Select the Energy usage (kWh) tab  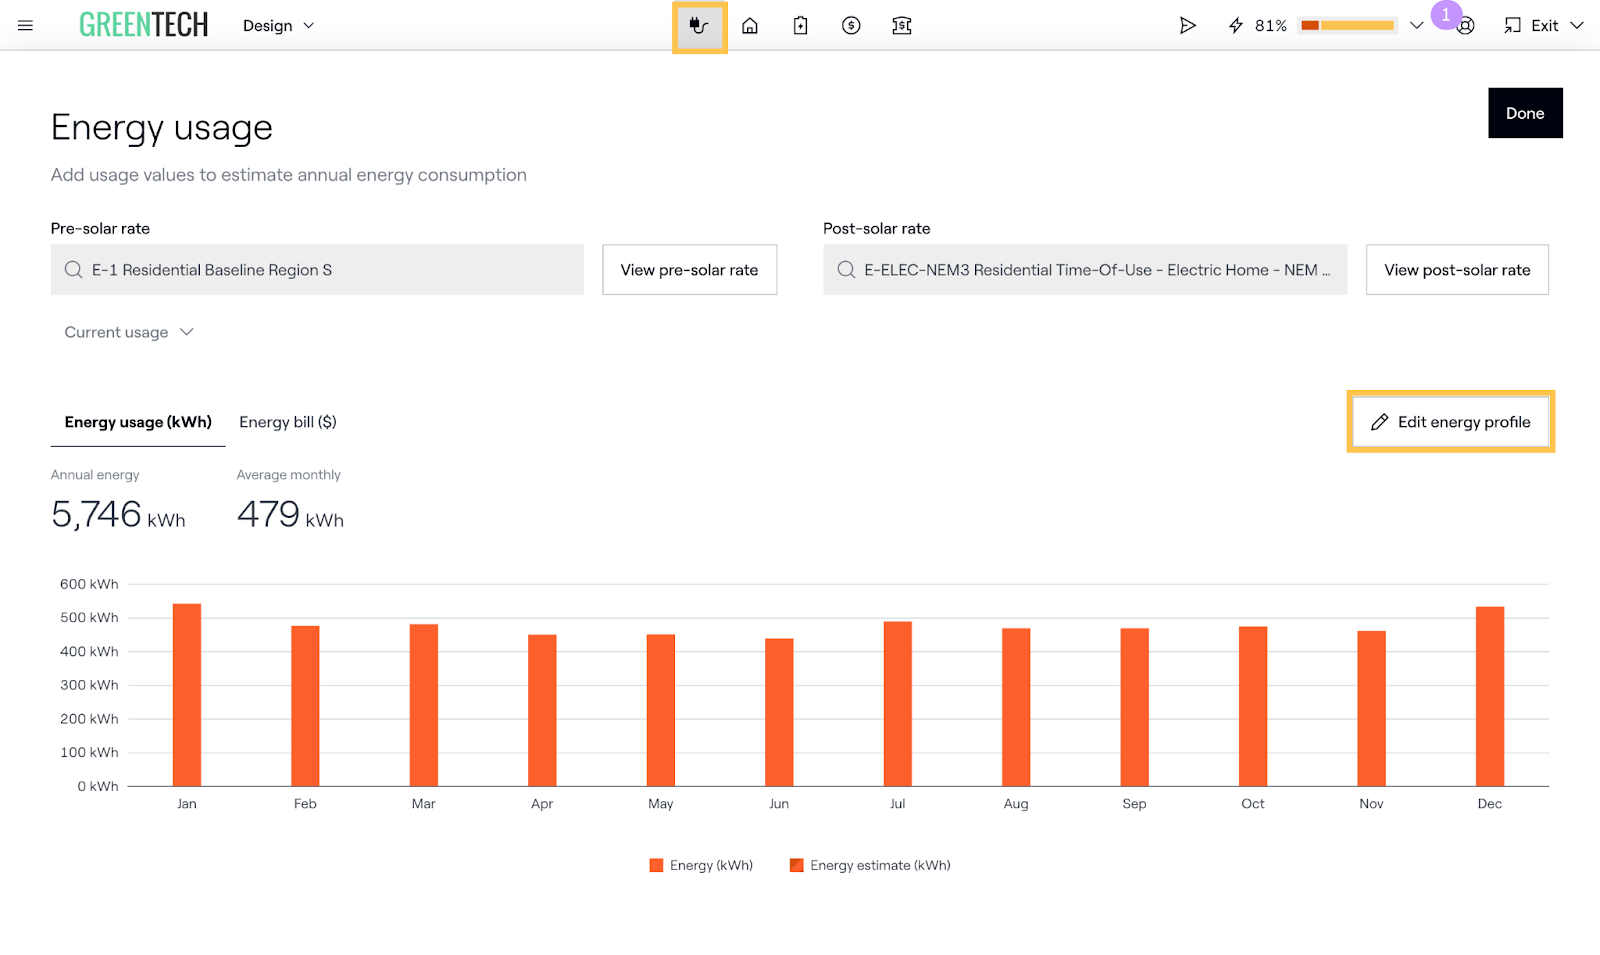coord(138,422)
